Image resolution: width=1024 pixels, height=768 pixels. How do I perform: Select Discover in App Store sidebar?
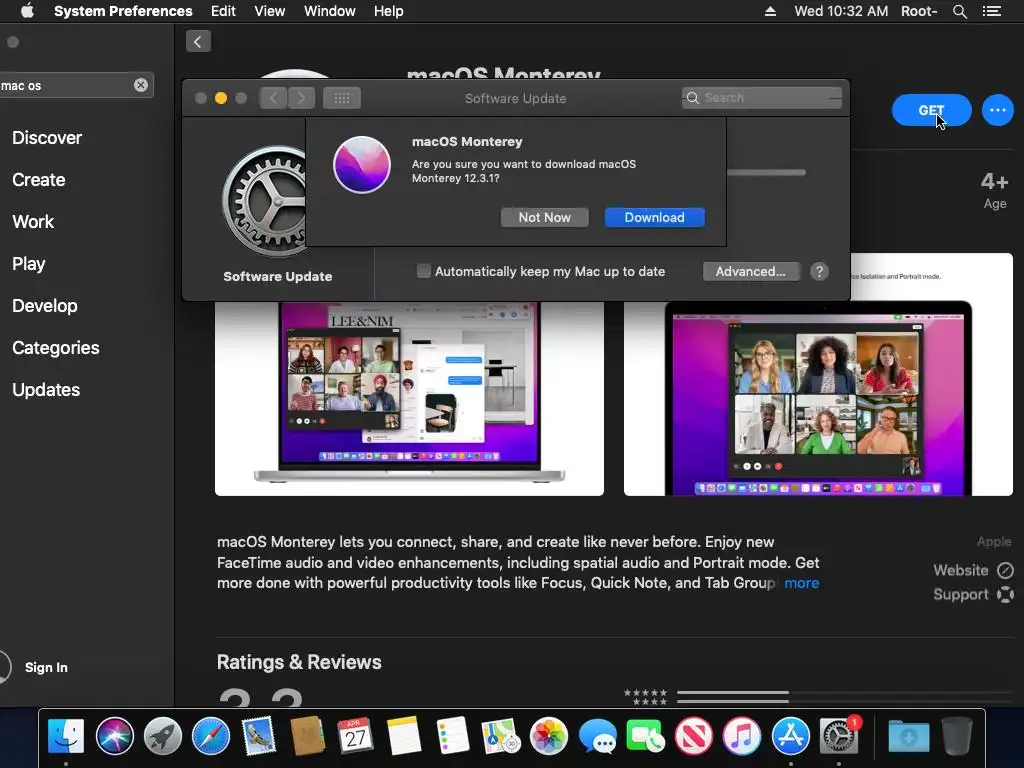click(x=47, y=138)
